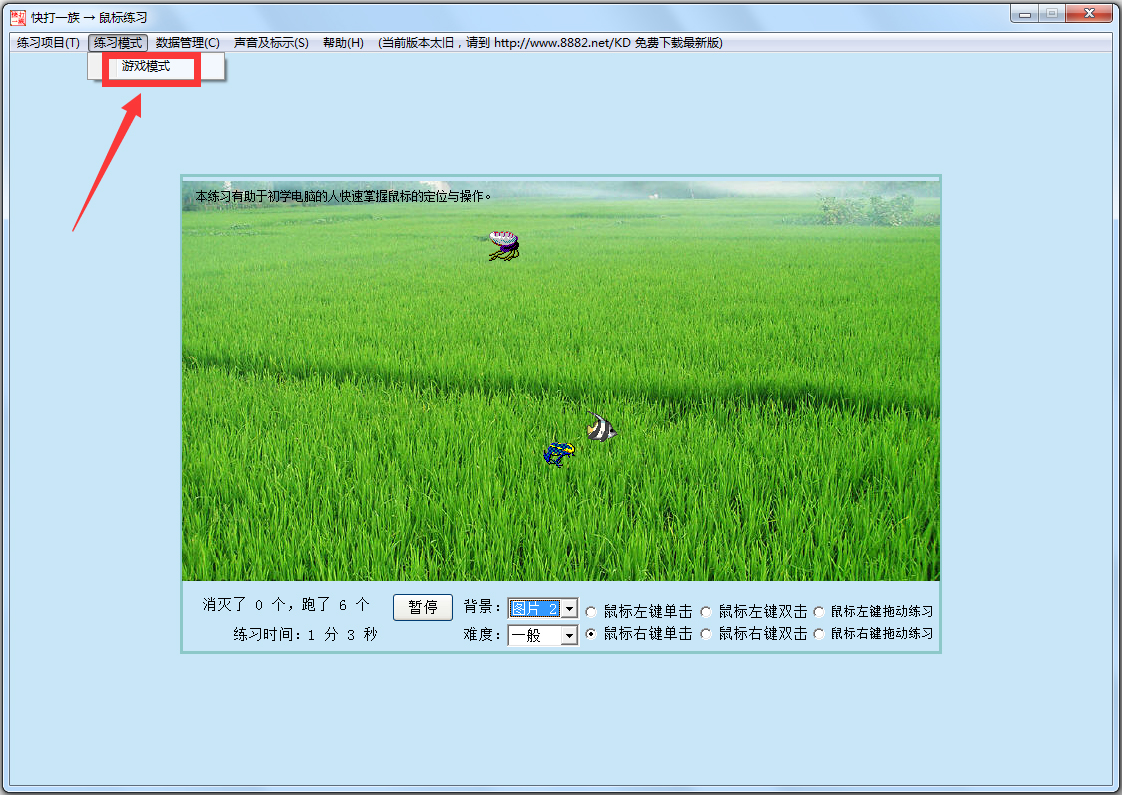
Task: Click the insect sprite near the top
Action: 503,241
